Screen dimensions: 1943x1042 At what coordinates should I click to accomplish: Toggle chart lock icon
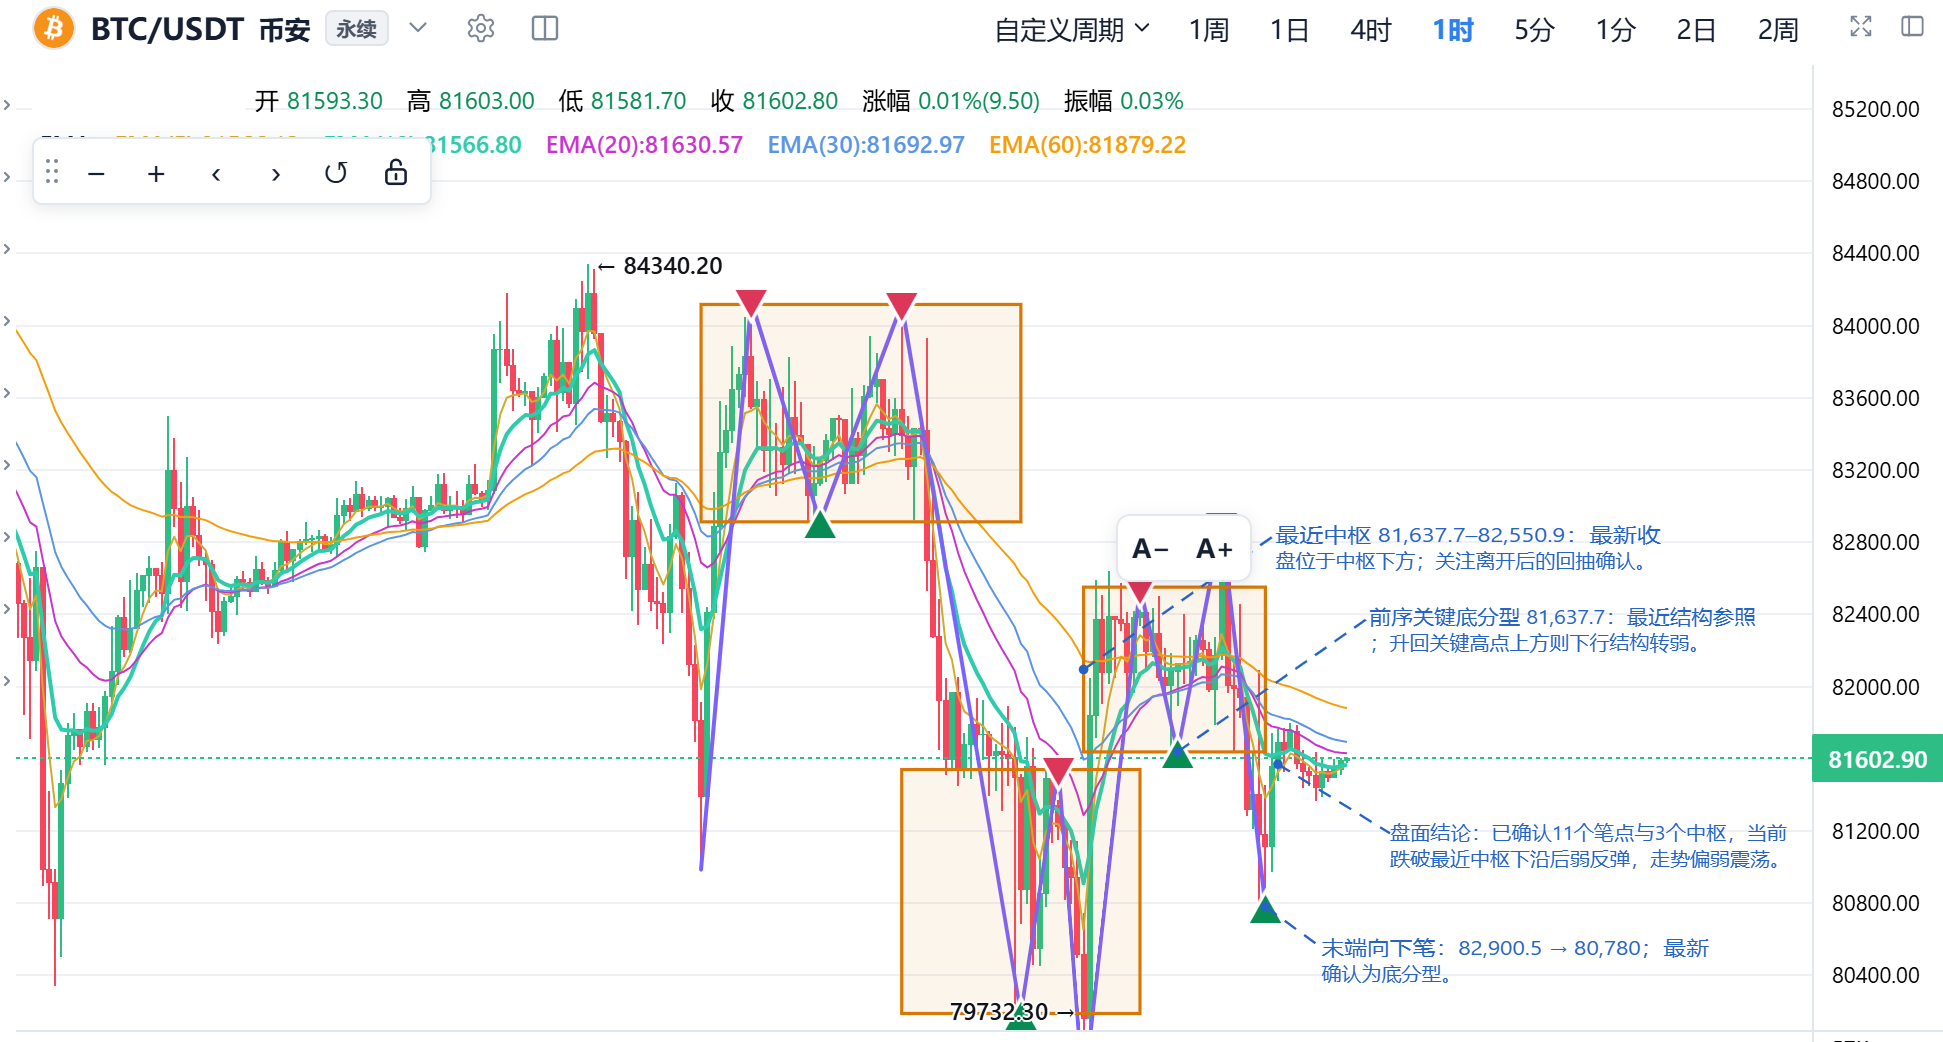[x=396, y=173]
